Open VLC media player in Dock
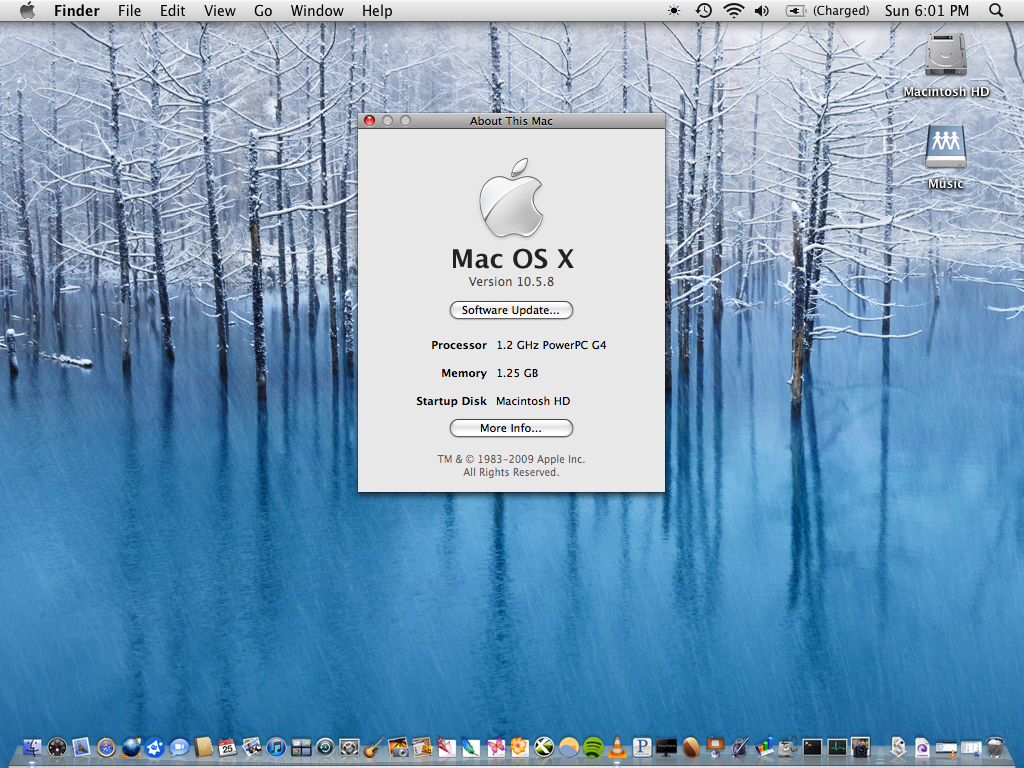The width and height of the screenshot is (1024, 768). click(x=618, y=747)
